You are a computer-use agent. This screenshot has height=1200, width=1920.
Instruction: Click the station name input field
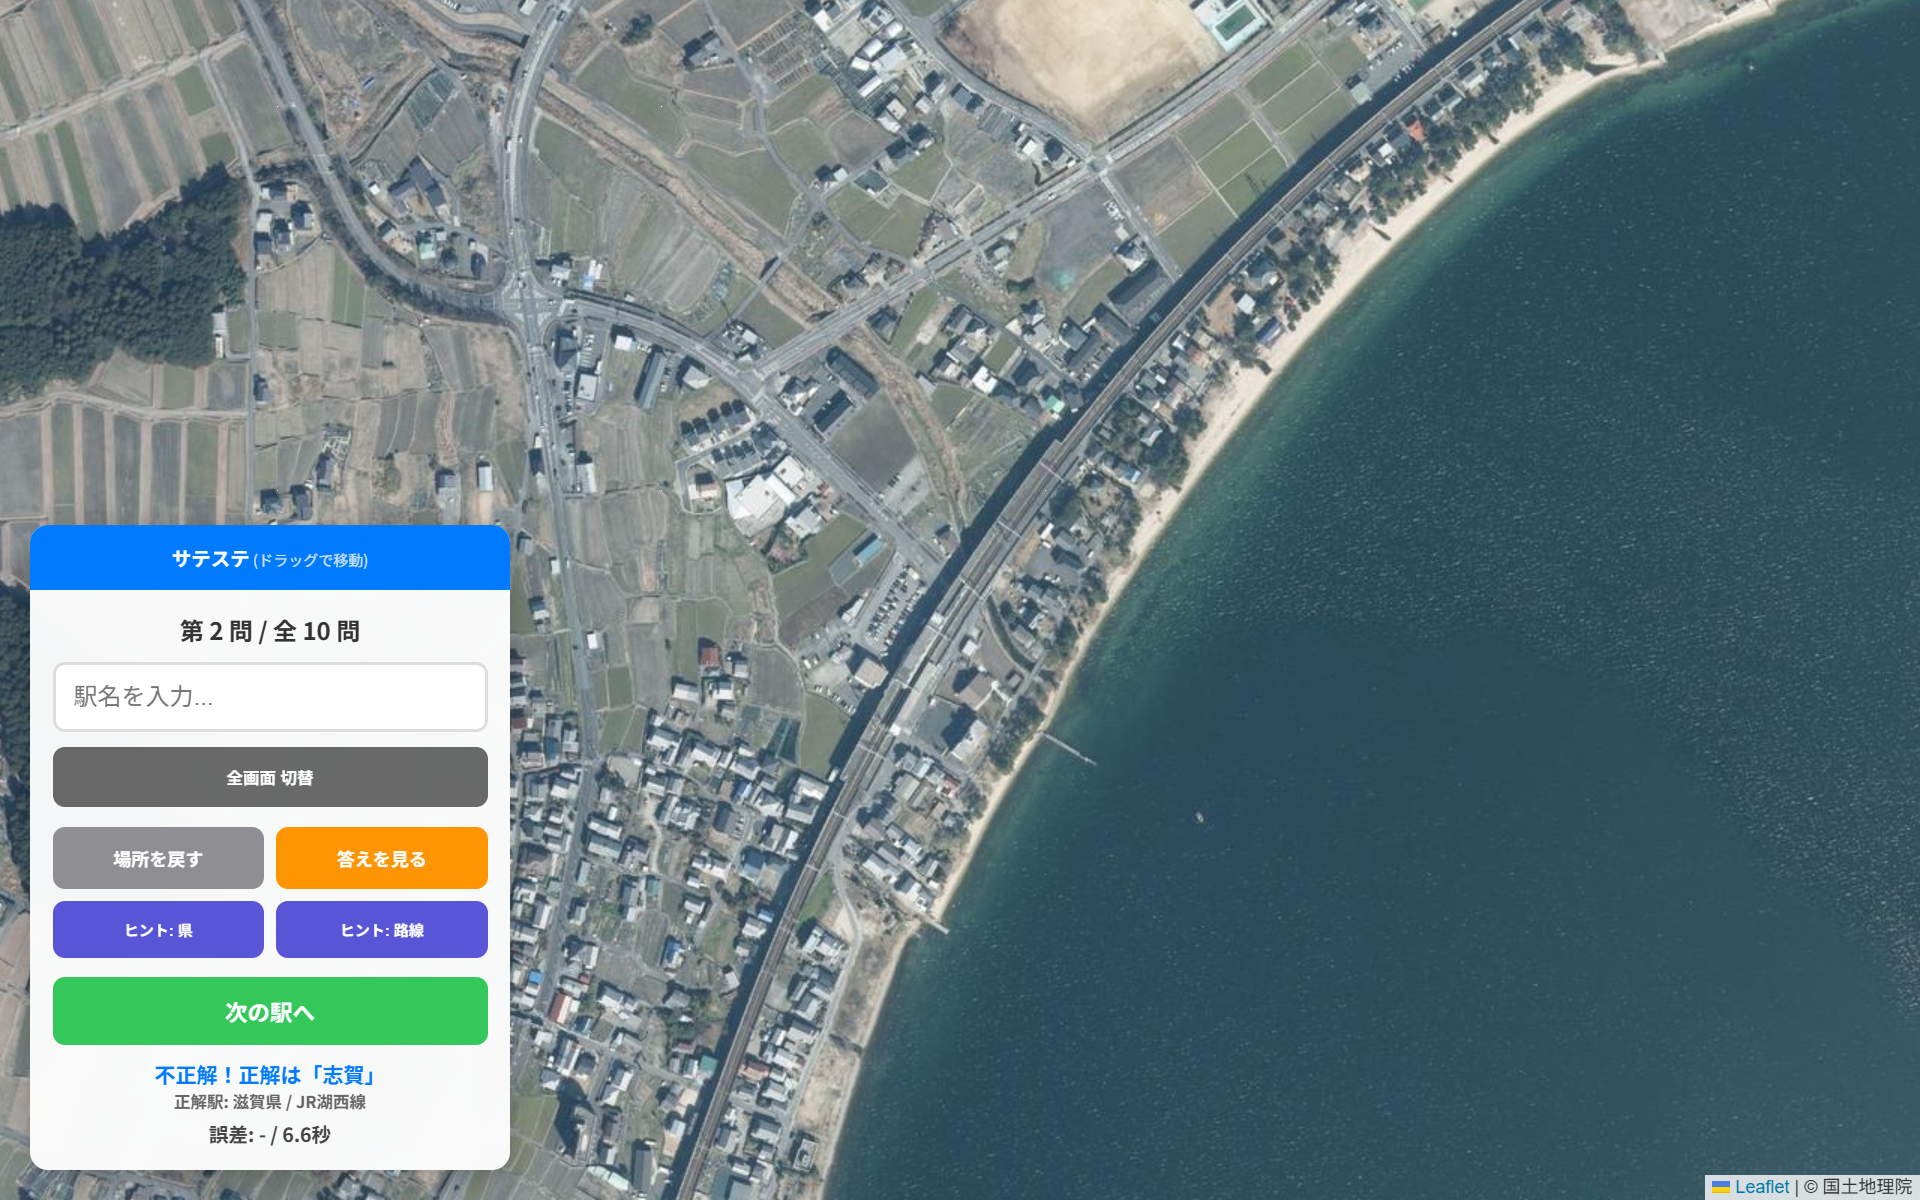270,697
